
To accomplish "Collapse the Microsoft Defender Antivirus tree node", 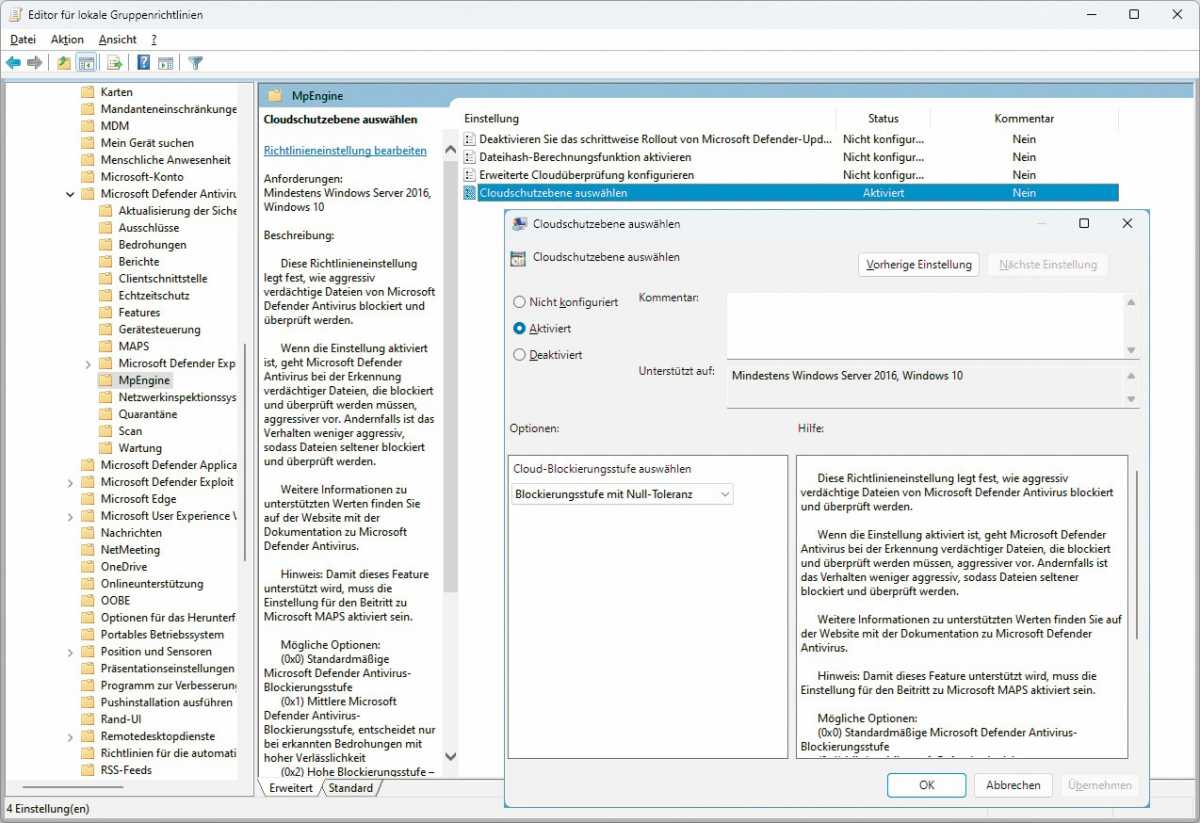I will tap(70, 194).
